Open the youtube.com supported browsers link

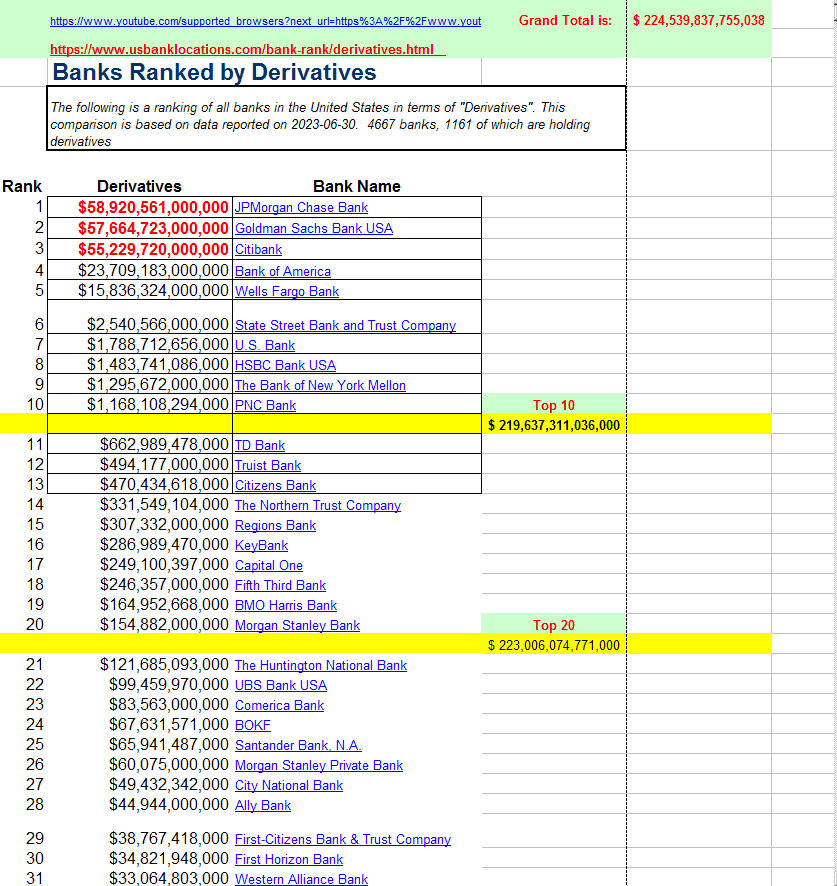pyautogui.click(x=266, y=21)
